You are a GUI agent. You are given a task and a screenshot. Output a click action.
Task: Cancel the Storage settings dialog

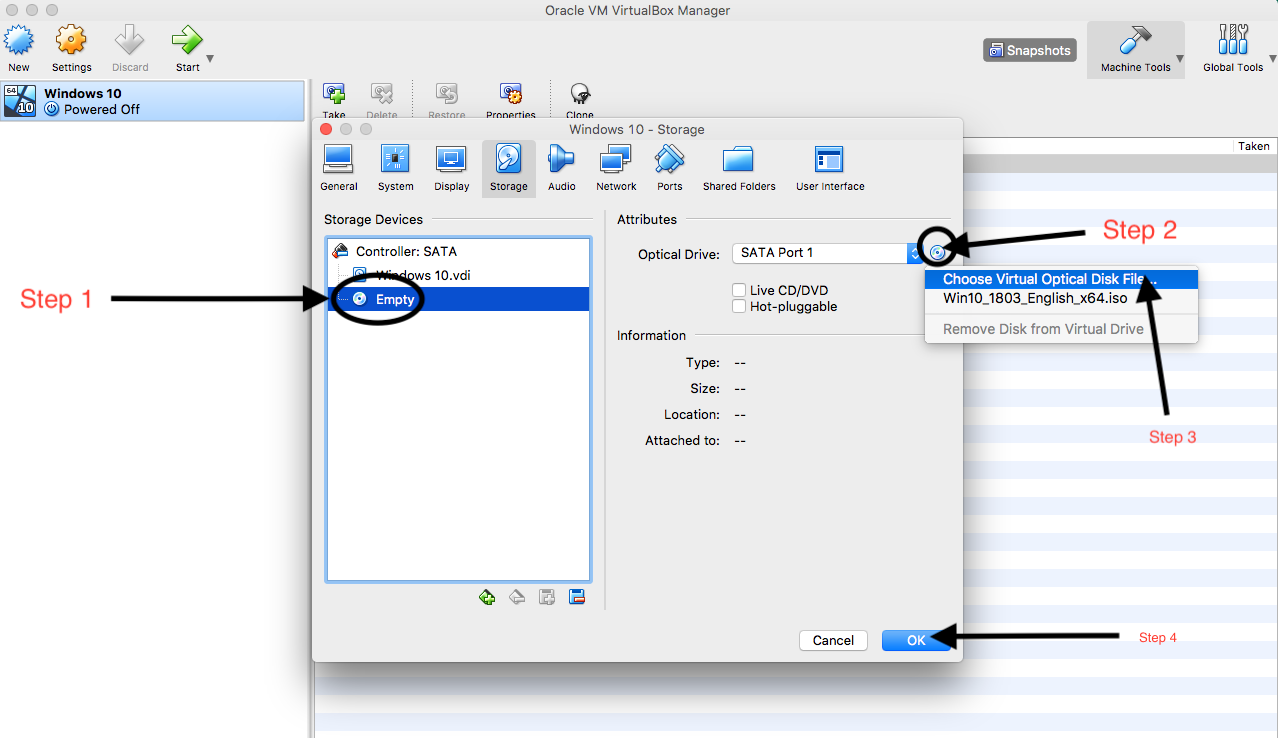coord(833,641)
